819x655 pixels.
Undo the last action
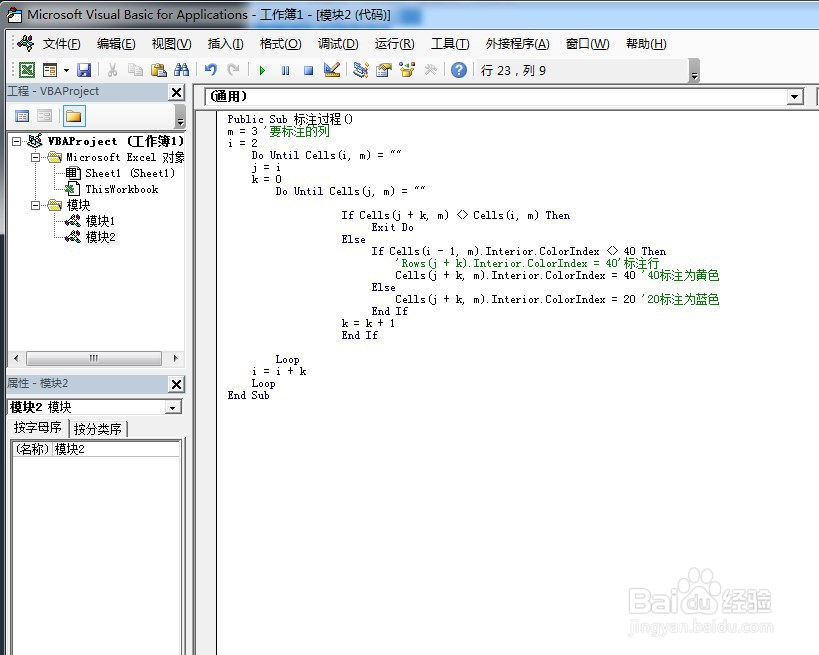210,70
